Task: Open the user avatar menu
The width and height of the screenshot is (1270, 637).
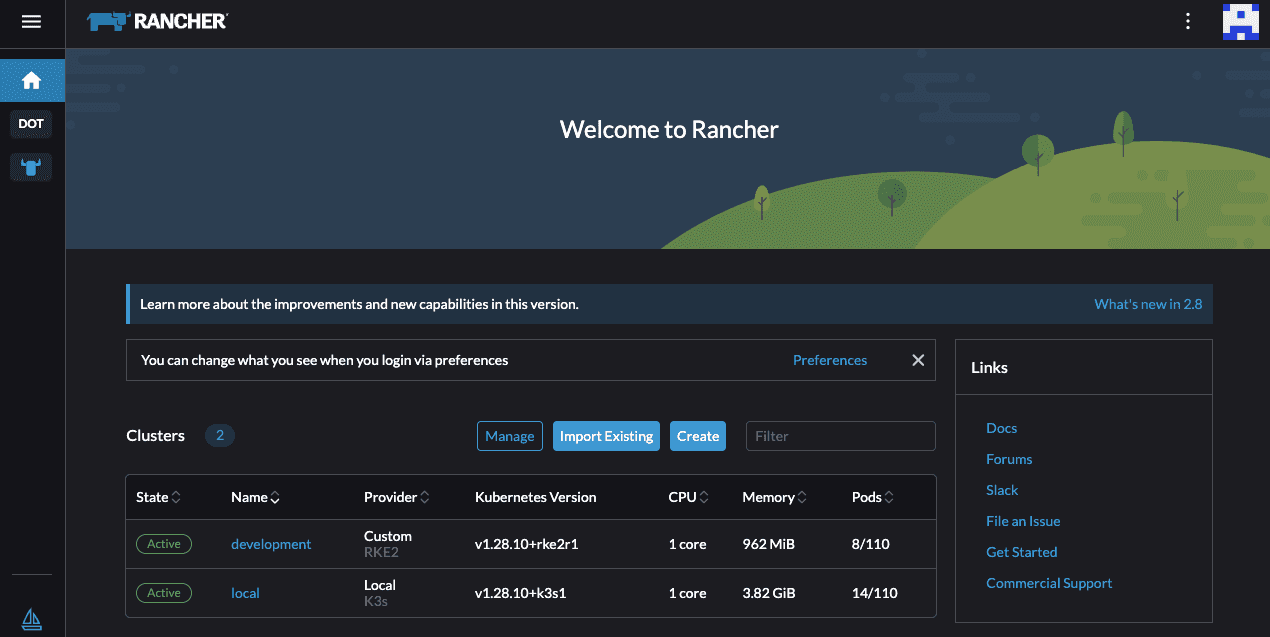Action: 1241,21
